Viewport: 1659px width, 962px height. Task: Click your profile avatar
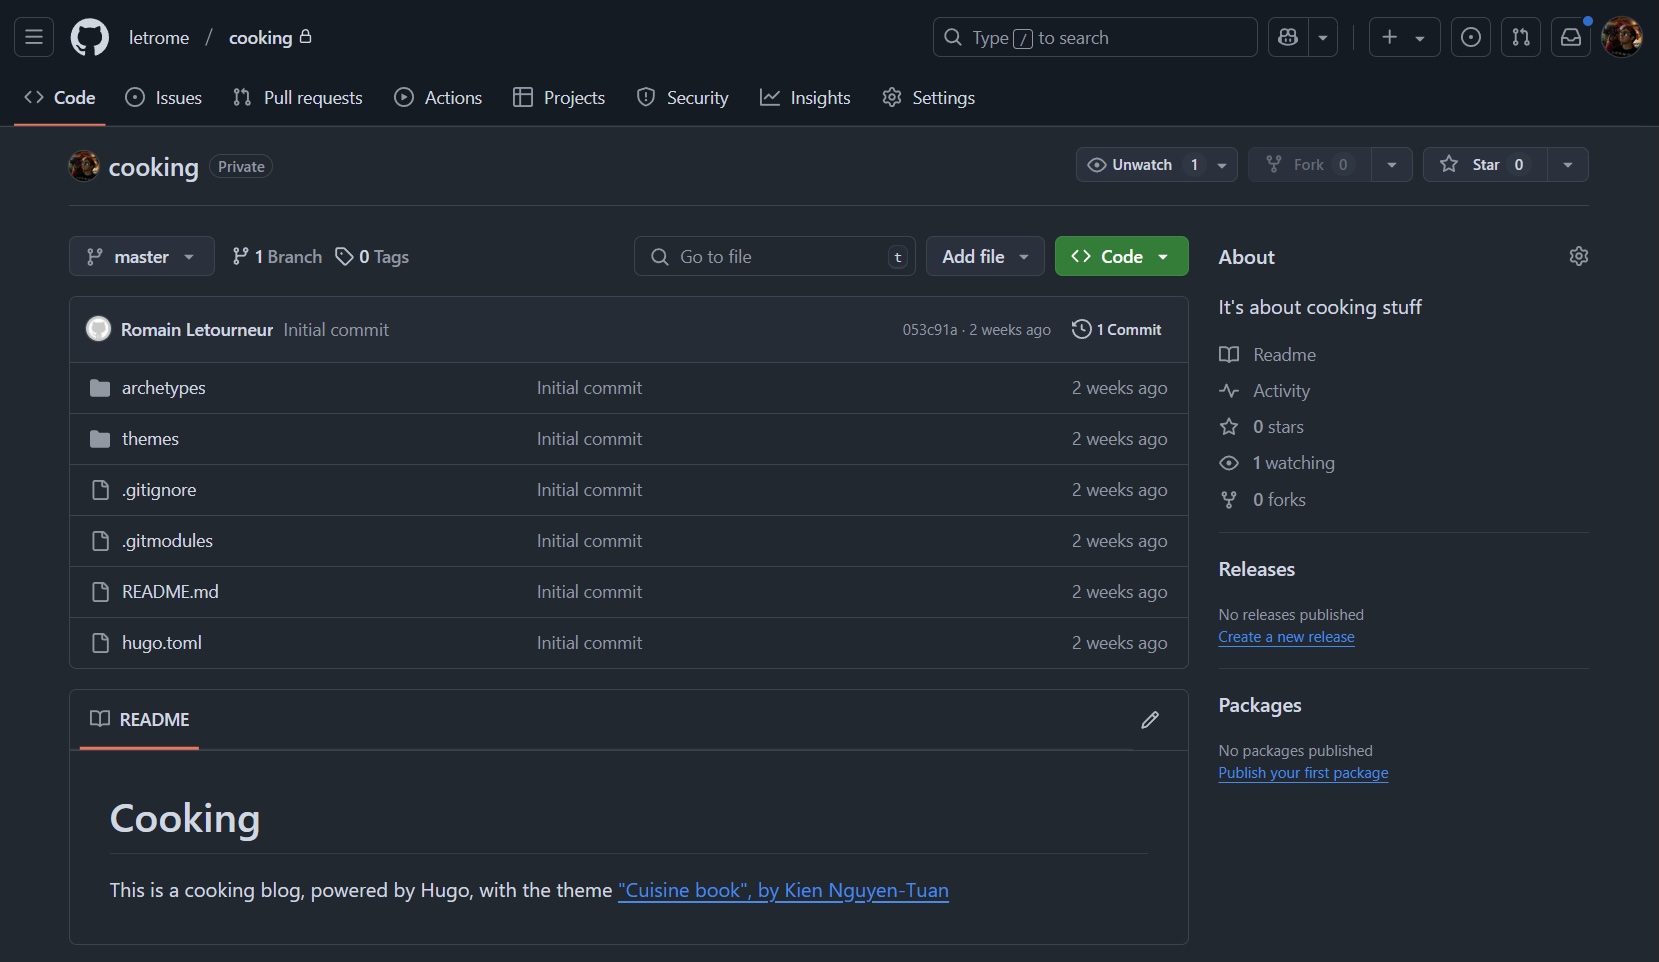1621,37
